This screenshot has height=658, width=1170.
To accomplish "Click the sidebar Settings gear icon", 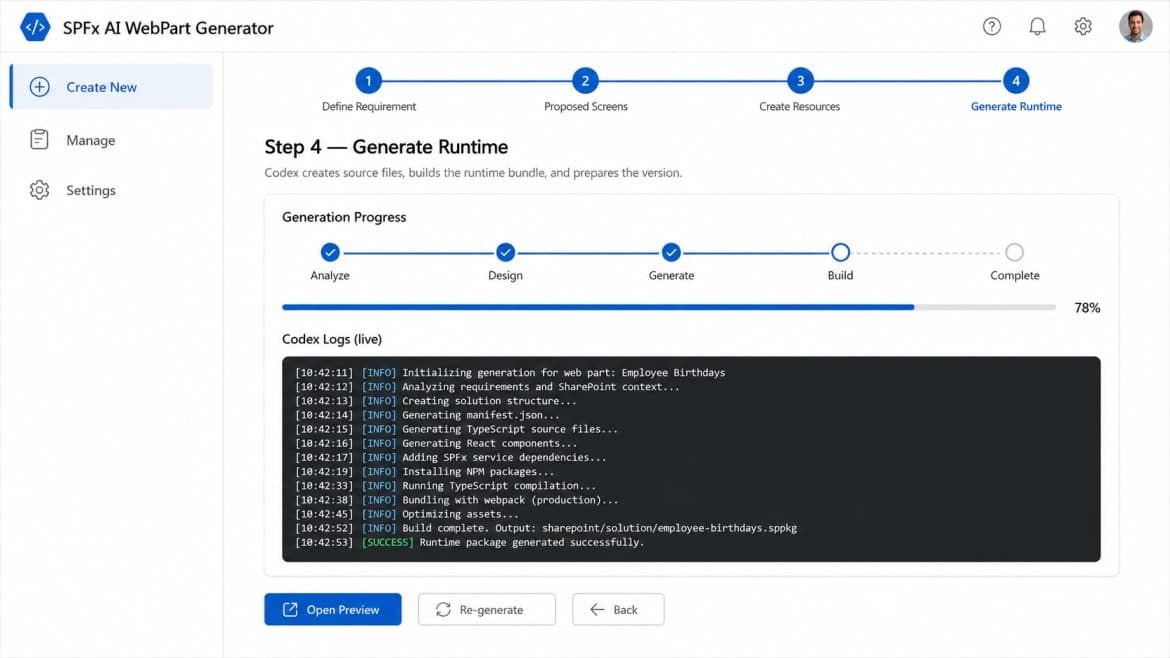I will point(40,190).
